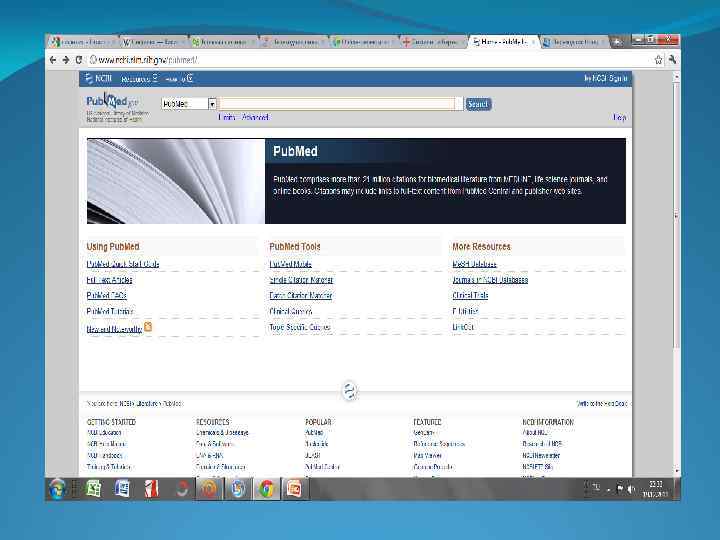Switch to the last browser tab on the right
Screen dimensions: 720x540
574,42
